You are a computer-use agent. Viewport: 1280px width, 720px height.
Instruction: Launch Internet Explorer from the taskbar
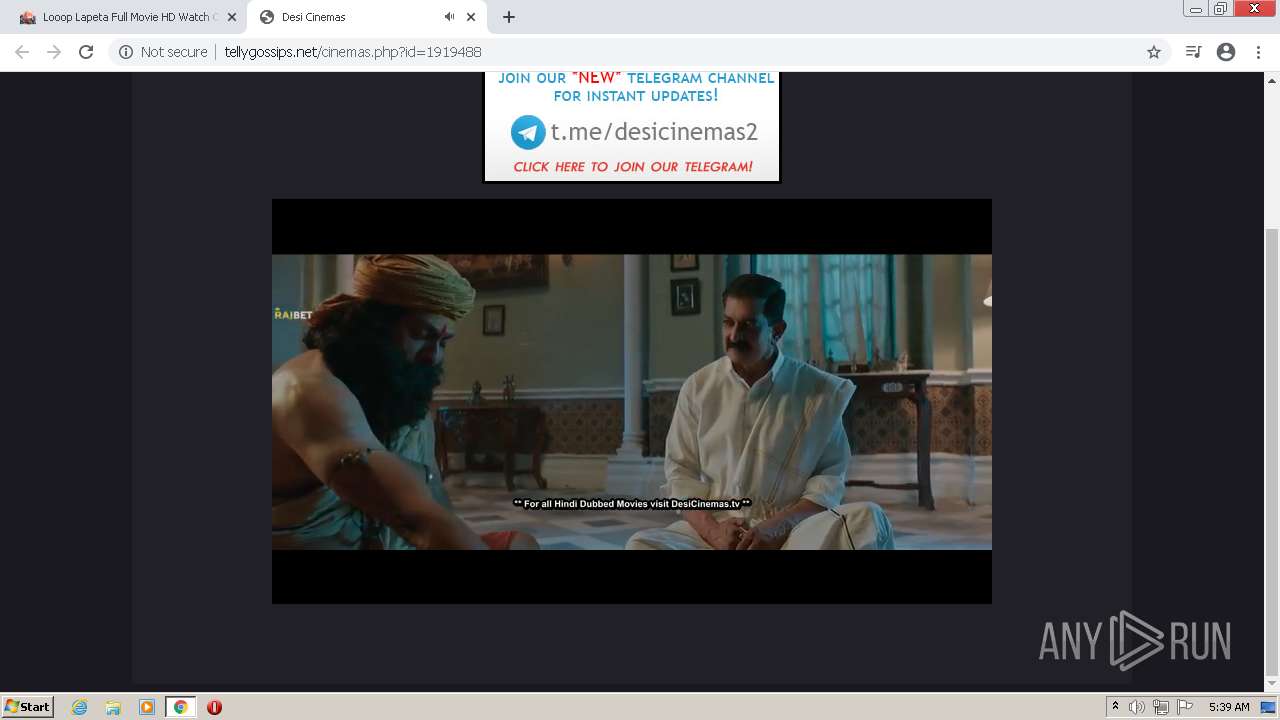coord(80,707)
